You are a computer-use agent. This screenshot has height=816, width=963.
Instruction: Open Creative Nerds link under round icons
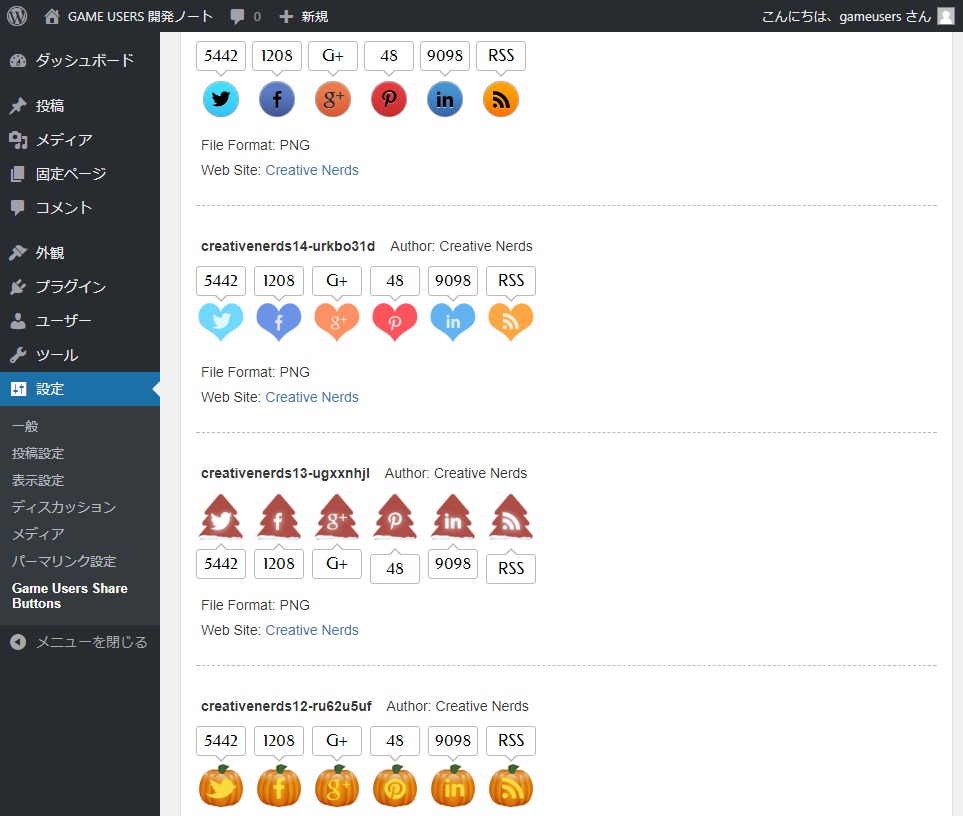click(x=312, y=170)
